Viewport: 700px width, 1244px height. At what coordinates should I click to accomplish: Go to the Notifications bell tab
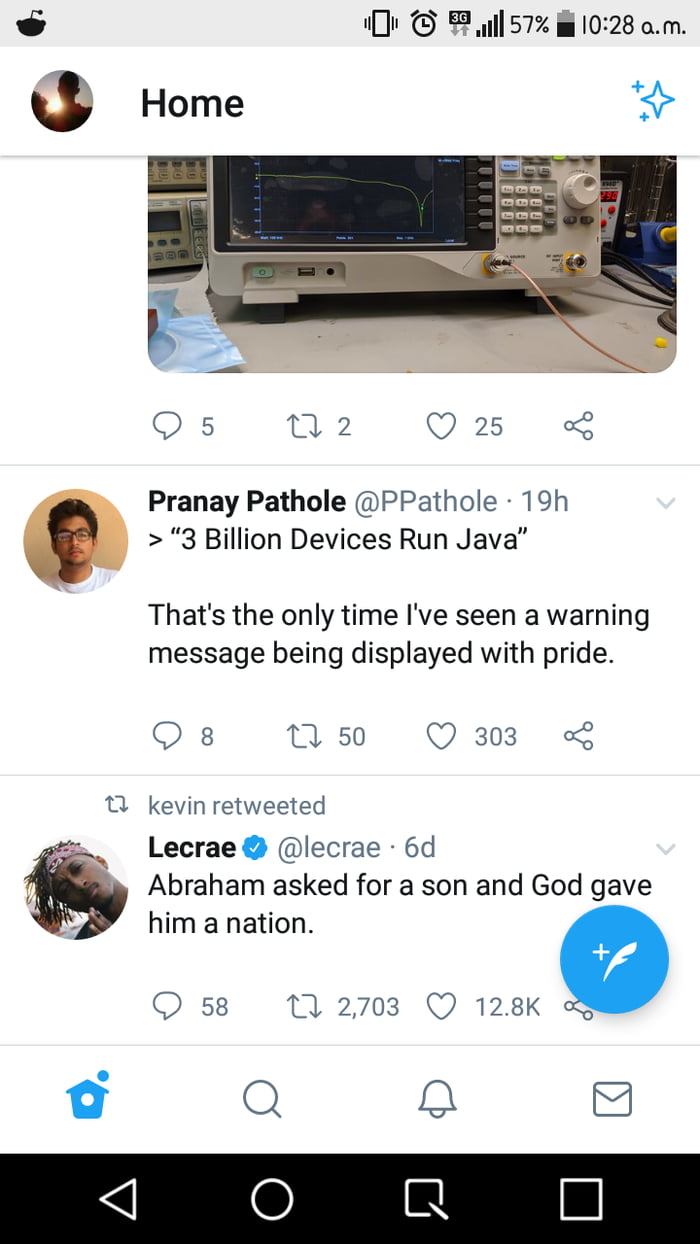[x=437, y=1099]
